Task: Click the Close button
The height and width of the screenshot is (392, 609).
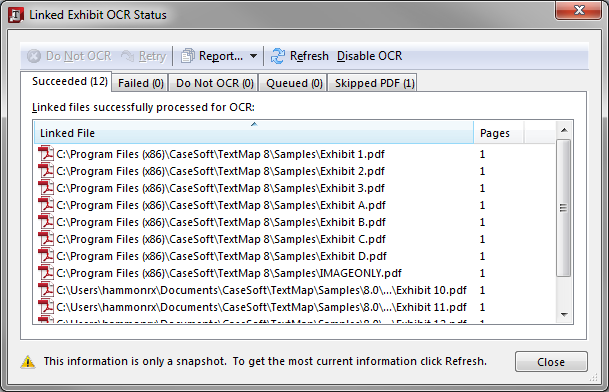Action: point(551,362)
